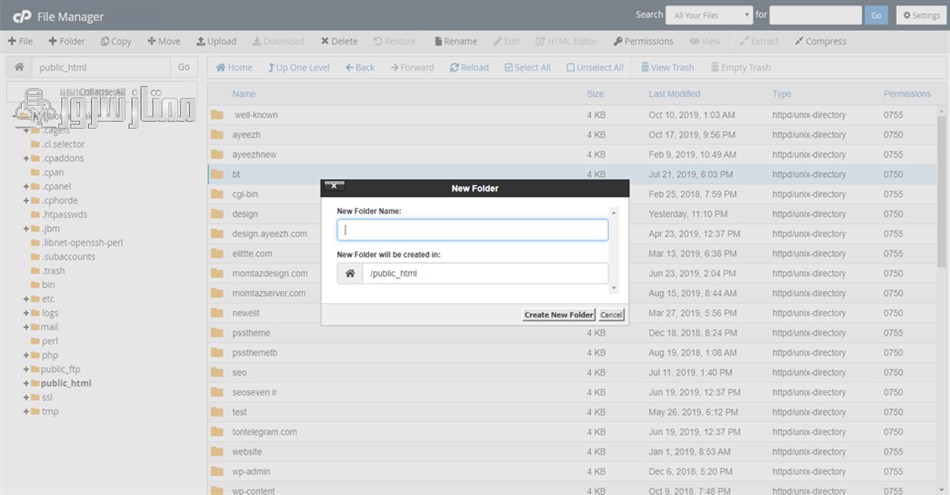Viewport: 950px width, 495px height.
Task: Select the .well-known folder row
Action: 573,115
